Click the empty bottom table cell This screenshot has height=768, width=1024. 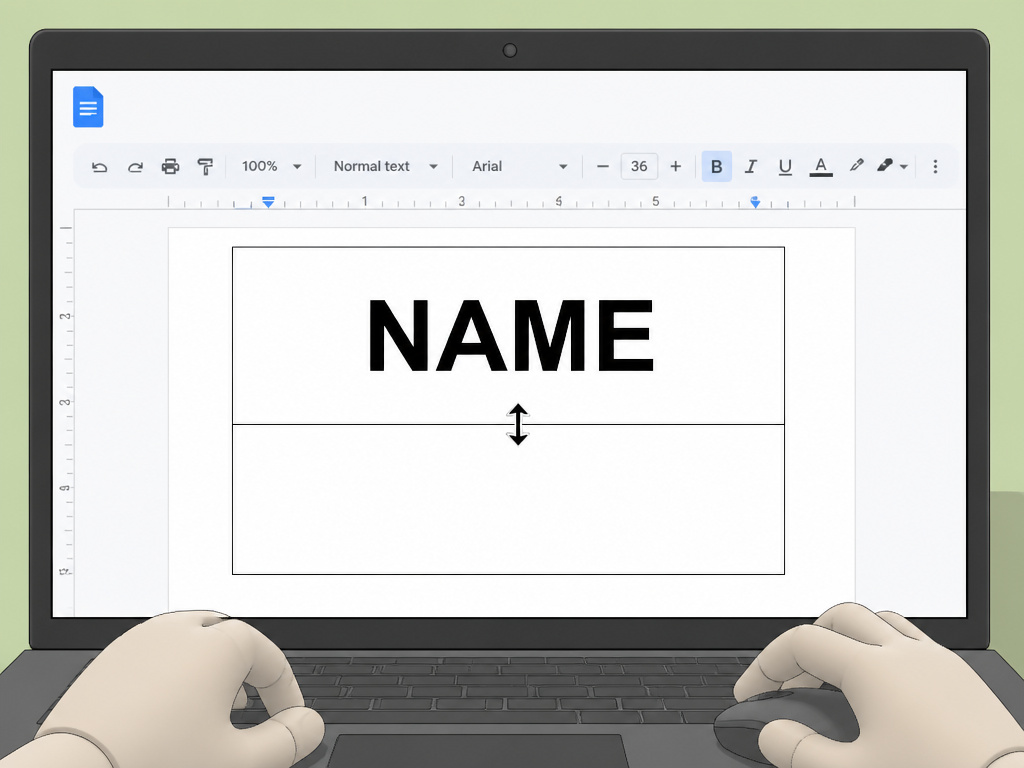[x=508, y=500]
